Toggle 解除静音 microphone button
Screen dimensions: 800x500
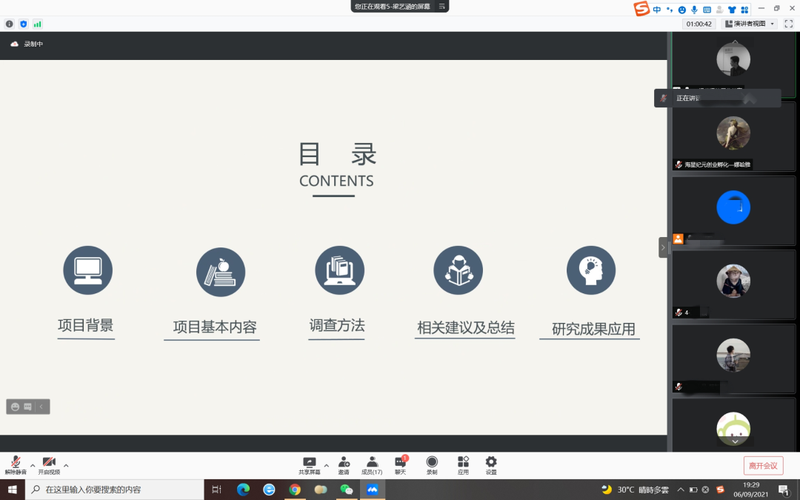[x=15, y=464]
